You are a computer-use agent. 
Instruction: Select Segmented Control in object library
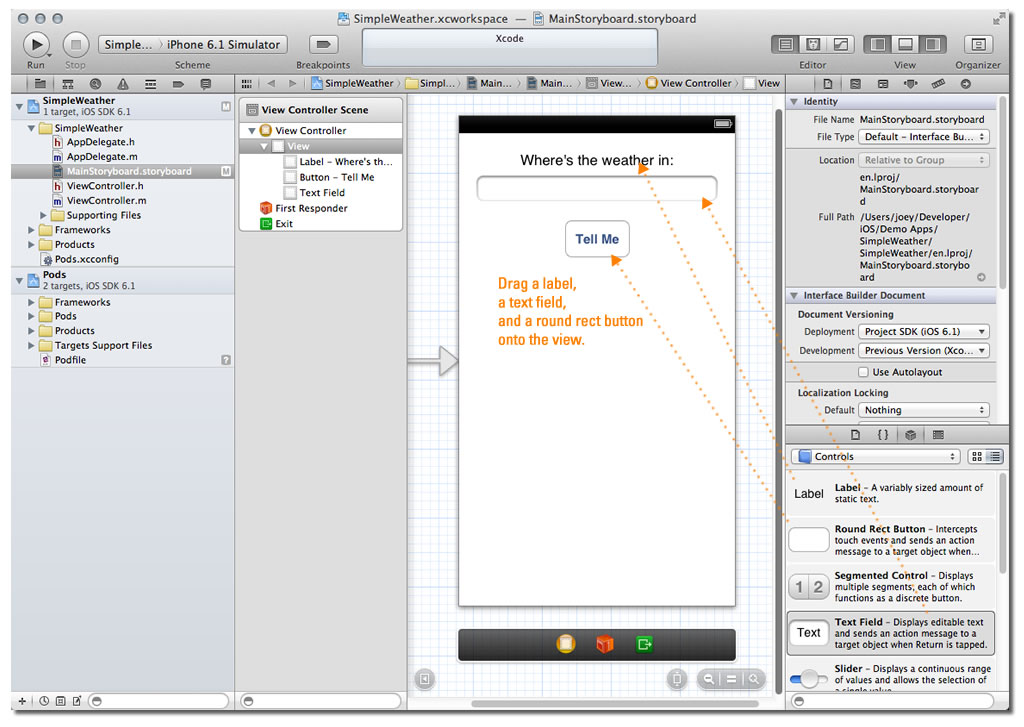tap(891, 587)
